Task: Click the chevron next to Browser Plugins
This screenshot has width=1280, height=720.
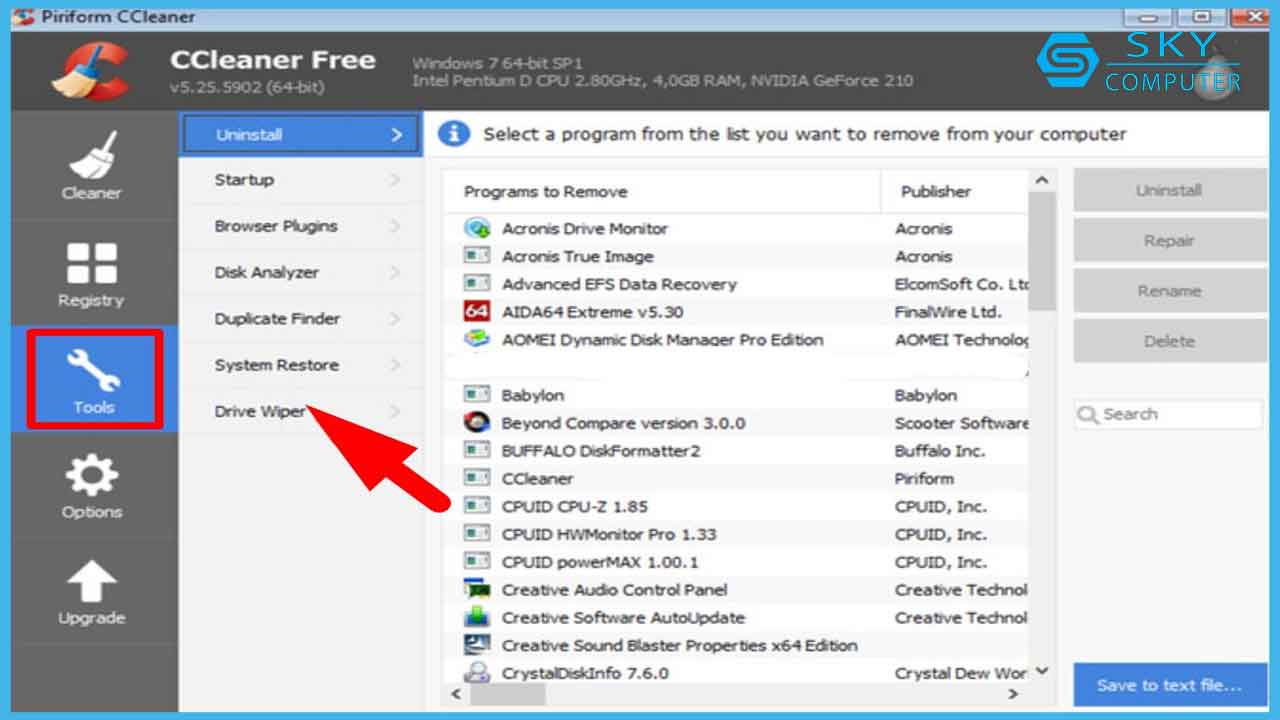Action: [395, 226]
